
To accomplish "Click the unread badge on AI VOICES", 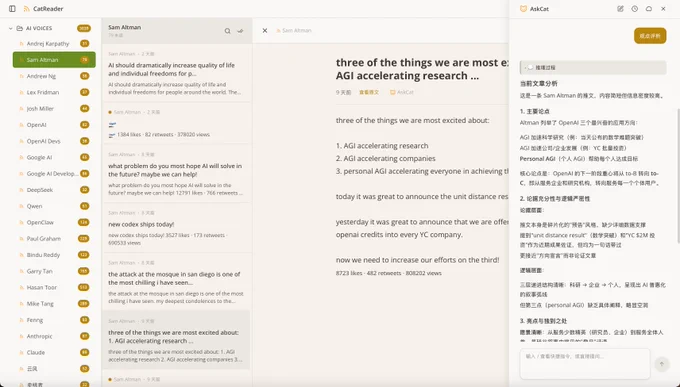I will tap(84, 28).
